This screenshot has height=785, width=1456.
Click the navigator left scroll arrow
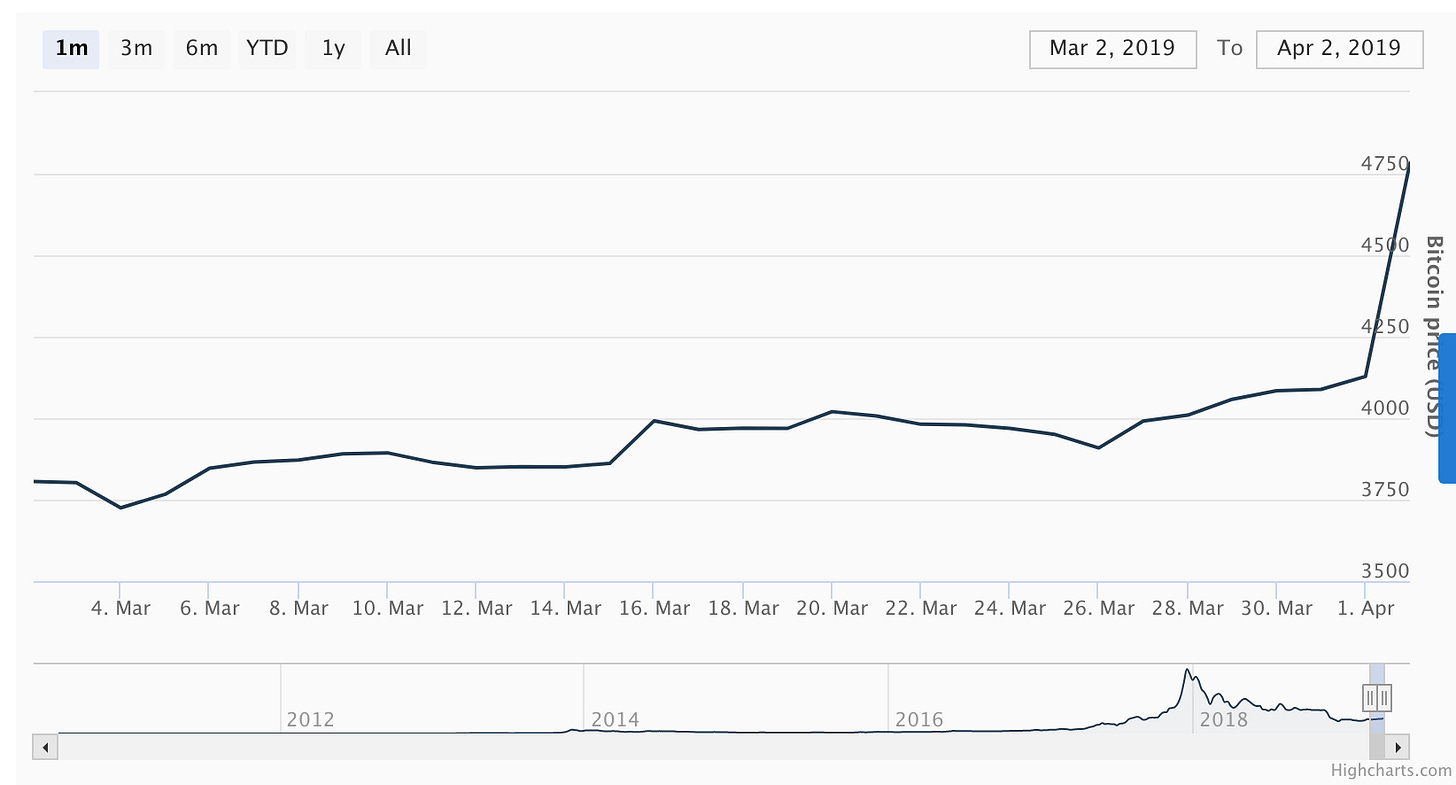[x=45, y=746]
